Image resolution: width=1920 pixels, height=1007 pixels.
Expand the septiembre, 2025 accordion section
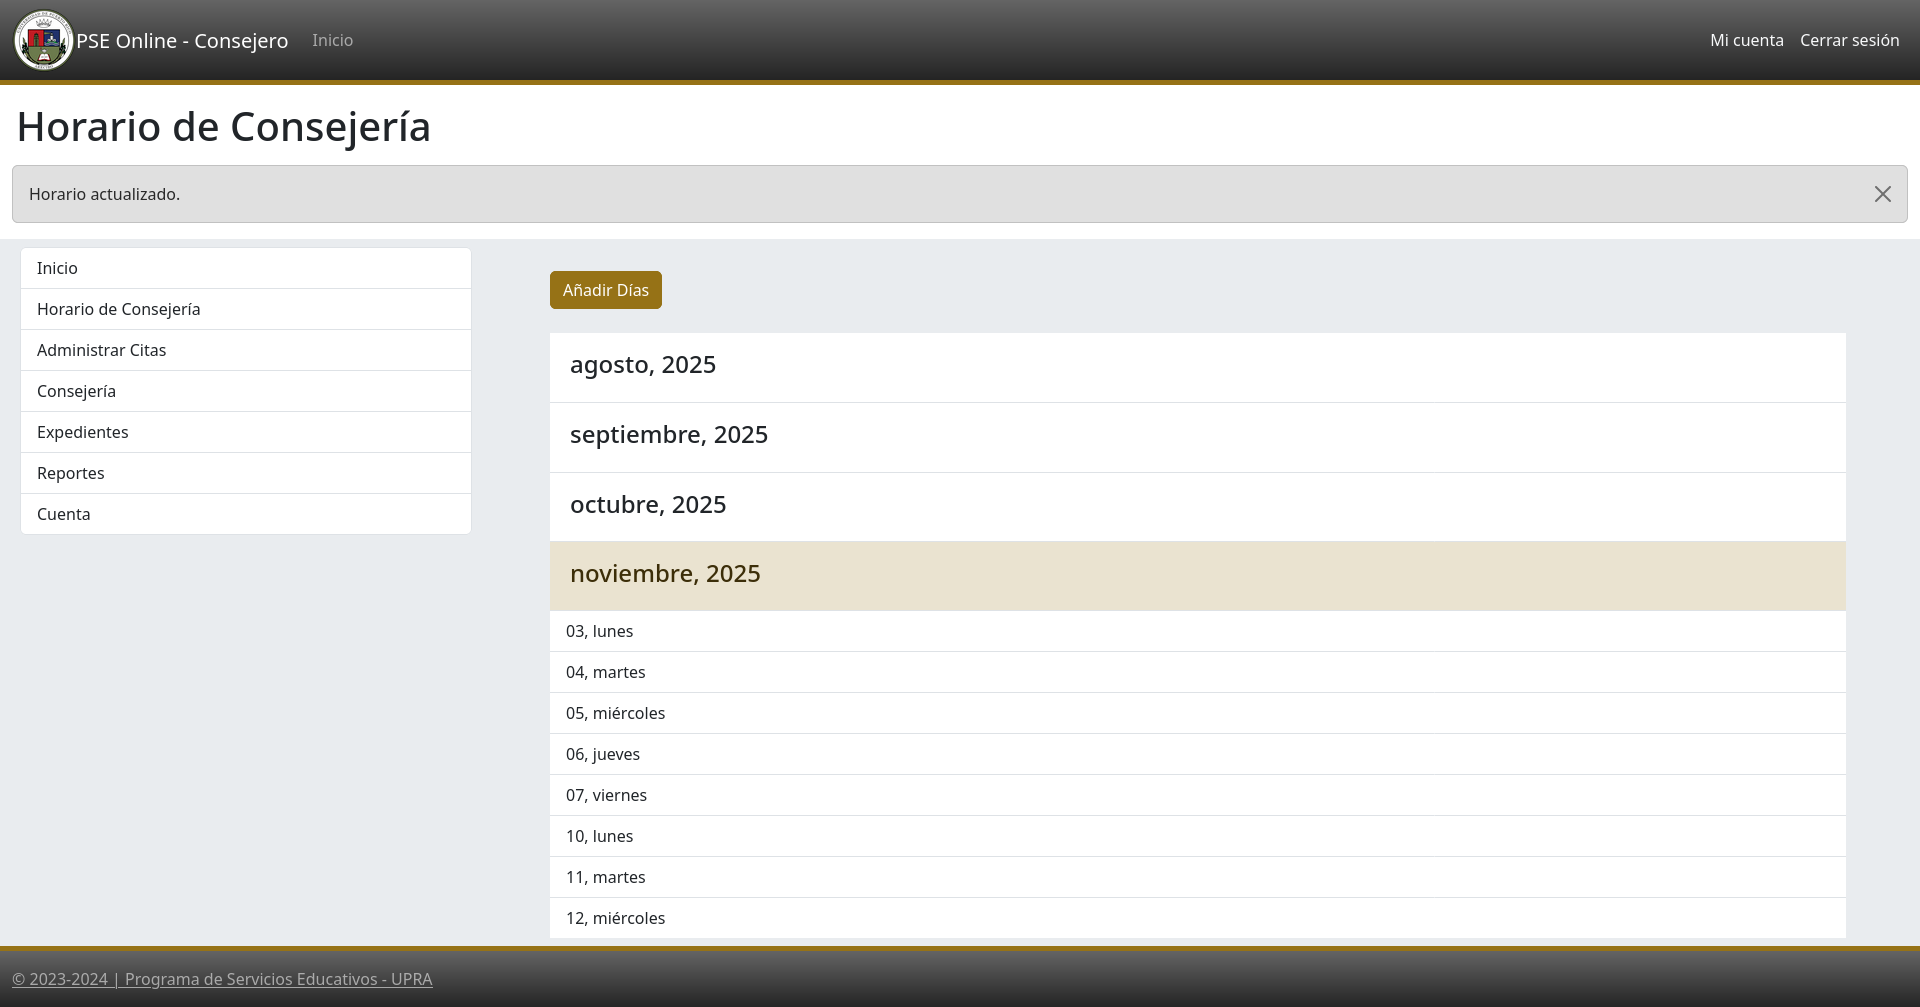(1197, 437)
